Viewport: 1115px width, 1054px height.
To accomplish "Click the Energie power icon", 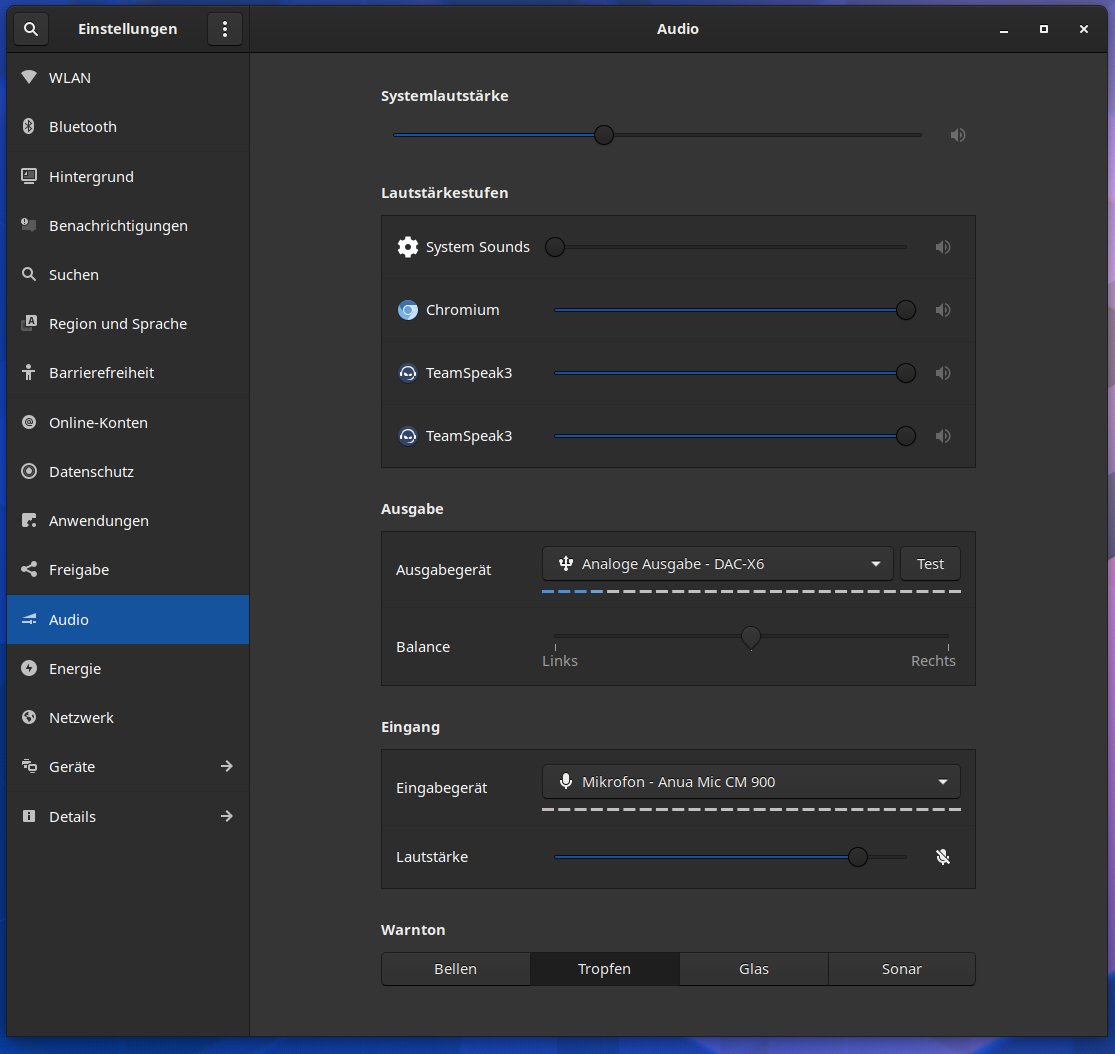I will (x=28, y=668).
